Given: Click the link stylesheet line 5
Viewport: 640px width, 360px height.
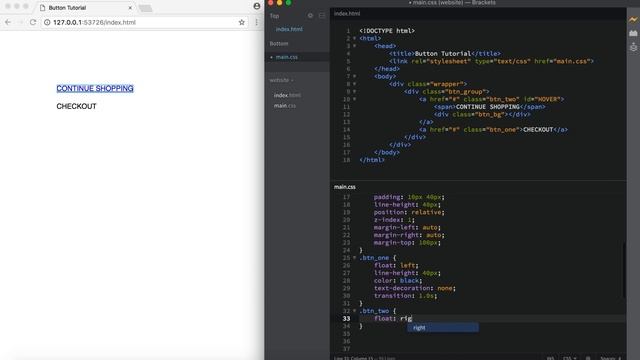Looking at the screenshot, I should click(x=491, y=61).
